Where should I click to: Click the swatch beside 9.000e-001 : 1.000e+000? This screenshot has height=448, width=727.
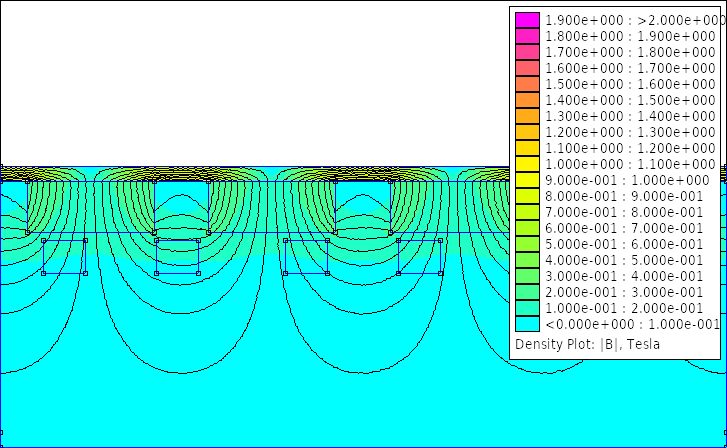click(527, 180)
